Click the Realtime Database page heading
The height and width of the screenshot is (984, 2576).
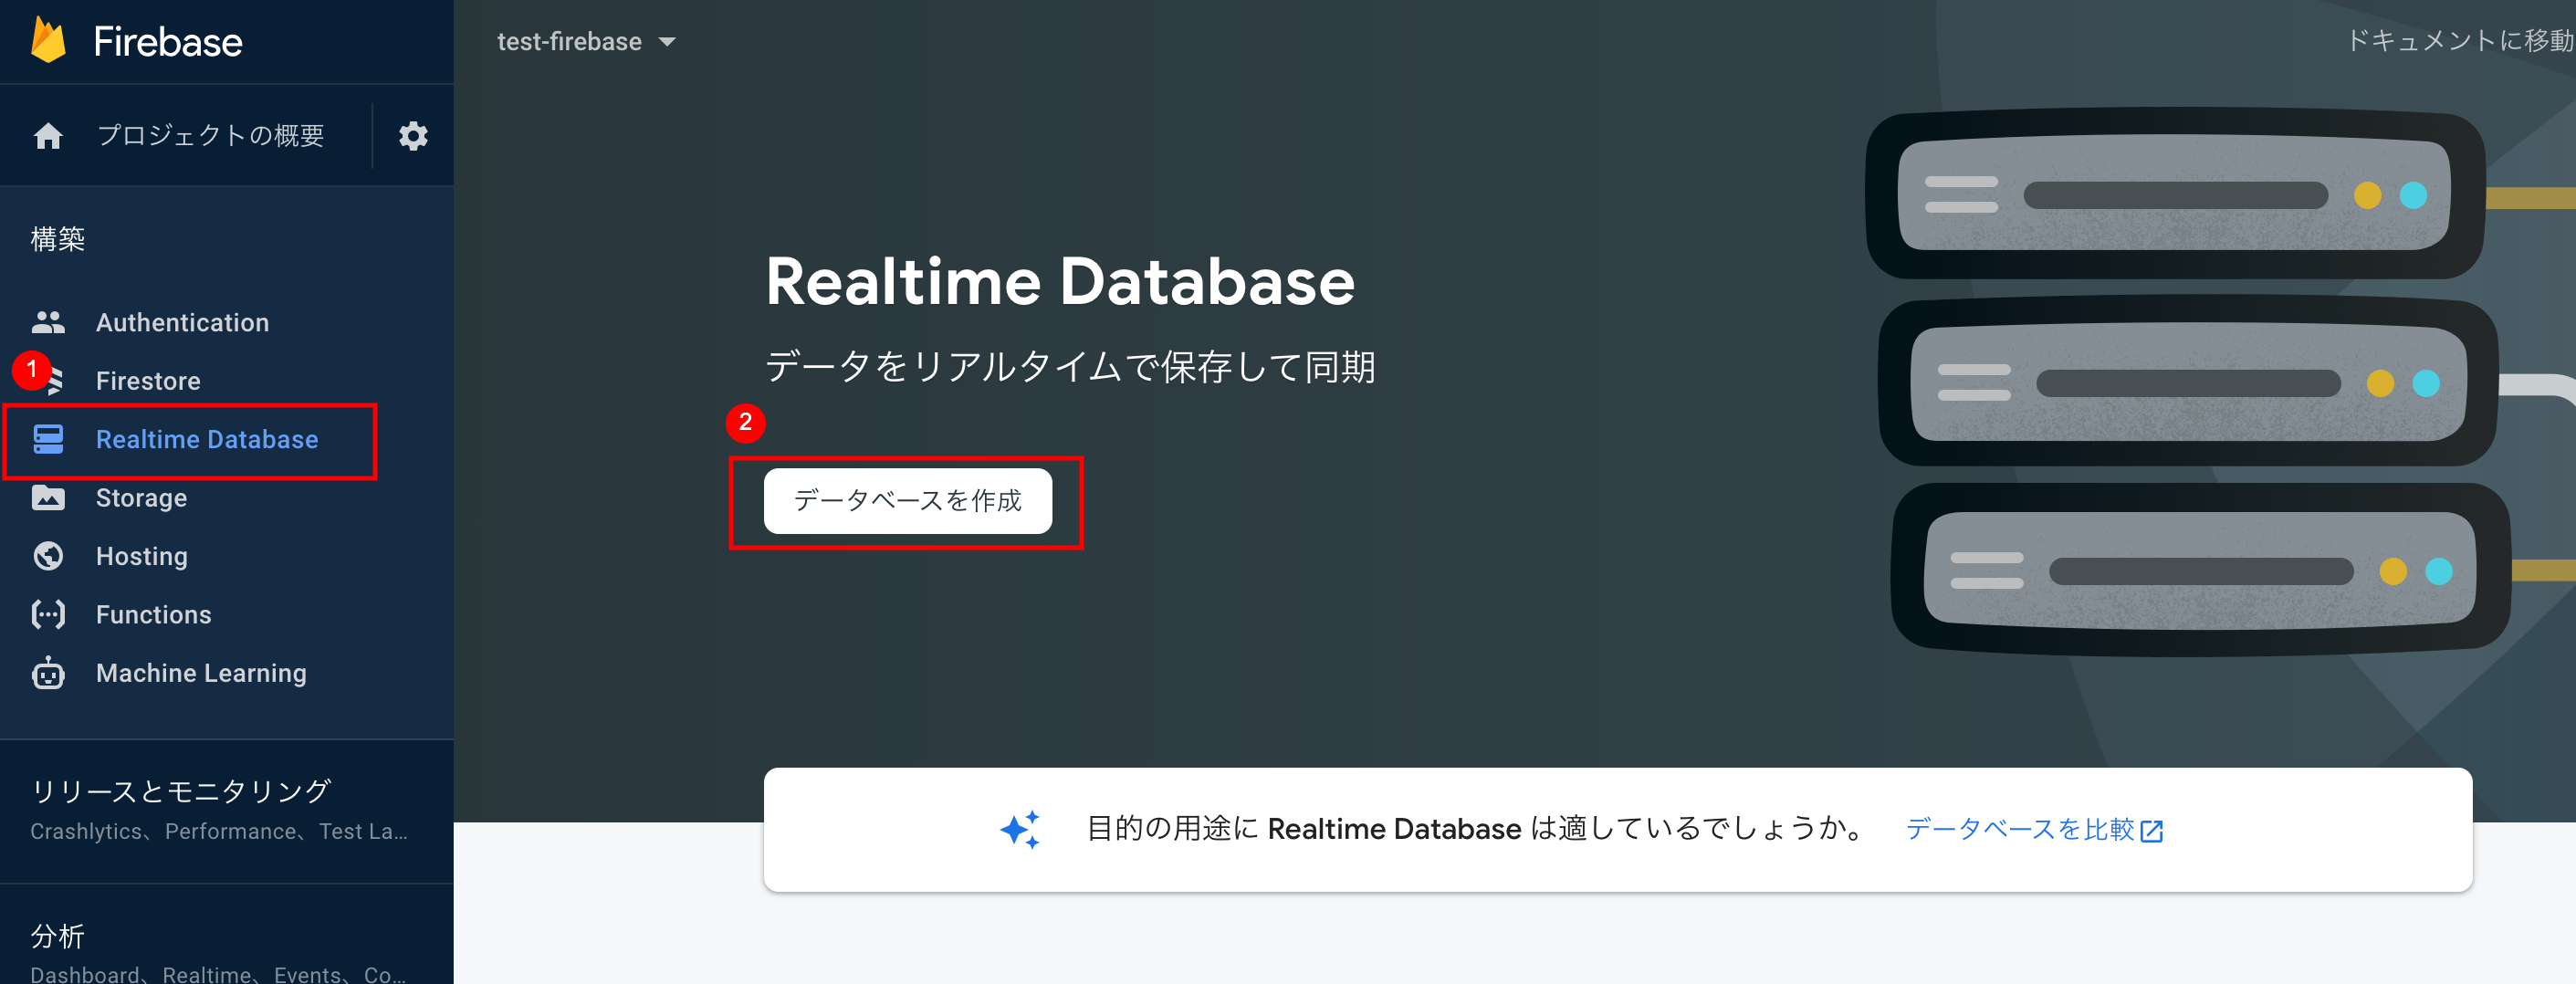click(x=1059, y=281)
